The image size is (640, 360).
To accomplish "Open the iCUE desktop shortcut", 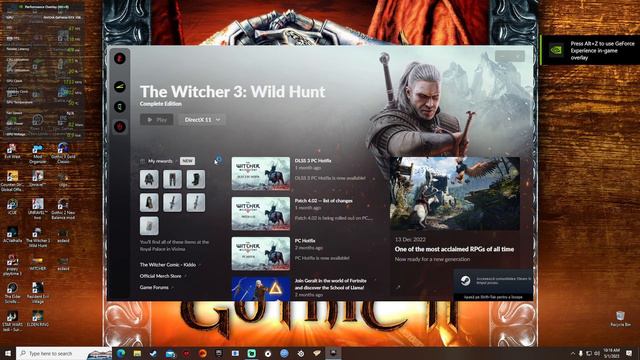I will click(x=12, y=207).
